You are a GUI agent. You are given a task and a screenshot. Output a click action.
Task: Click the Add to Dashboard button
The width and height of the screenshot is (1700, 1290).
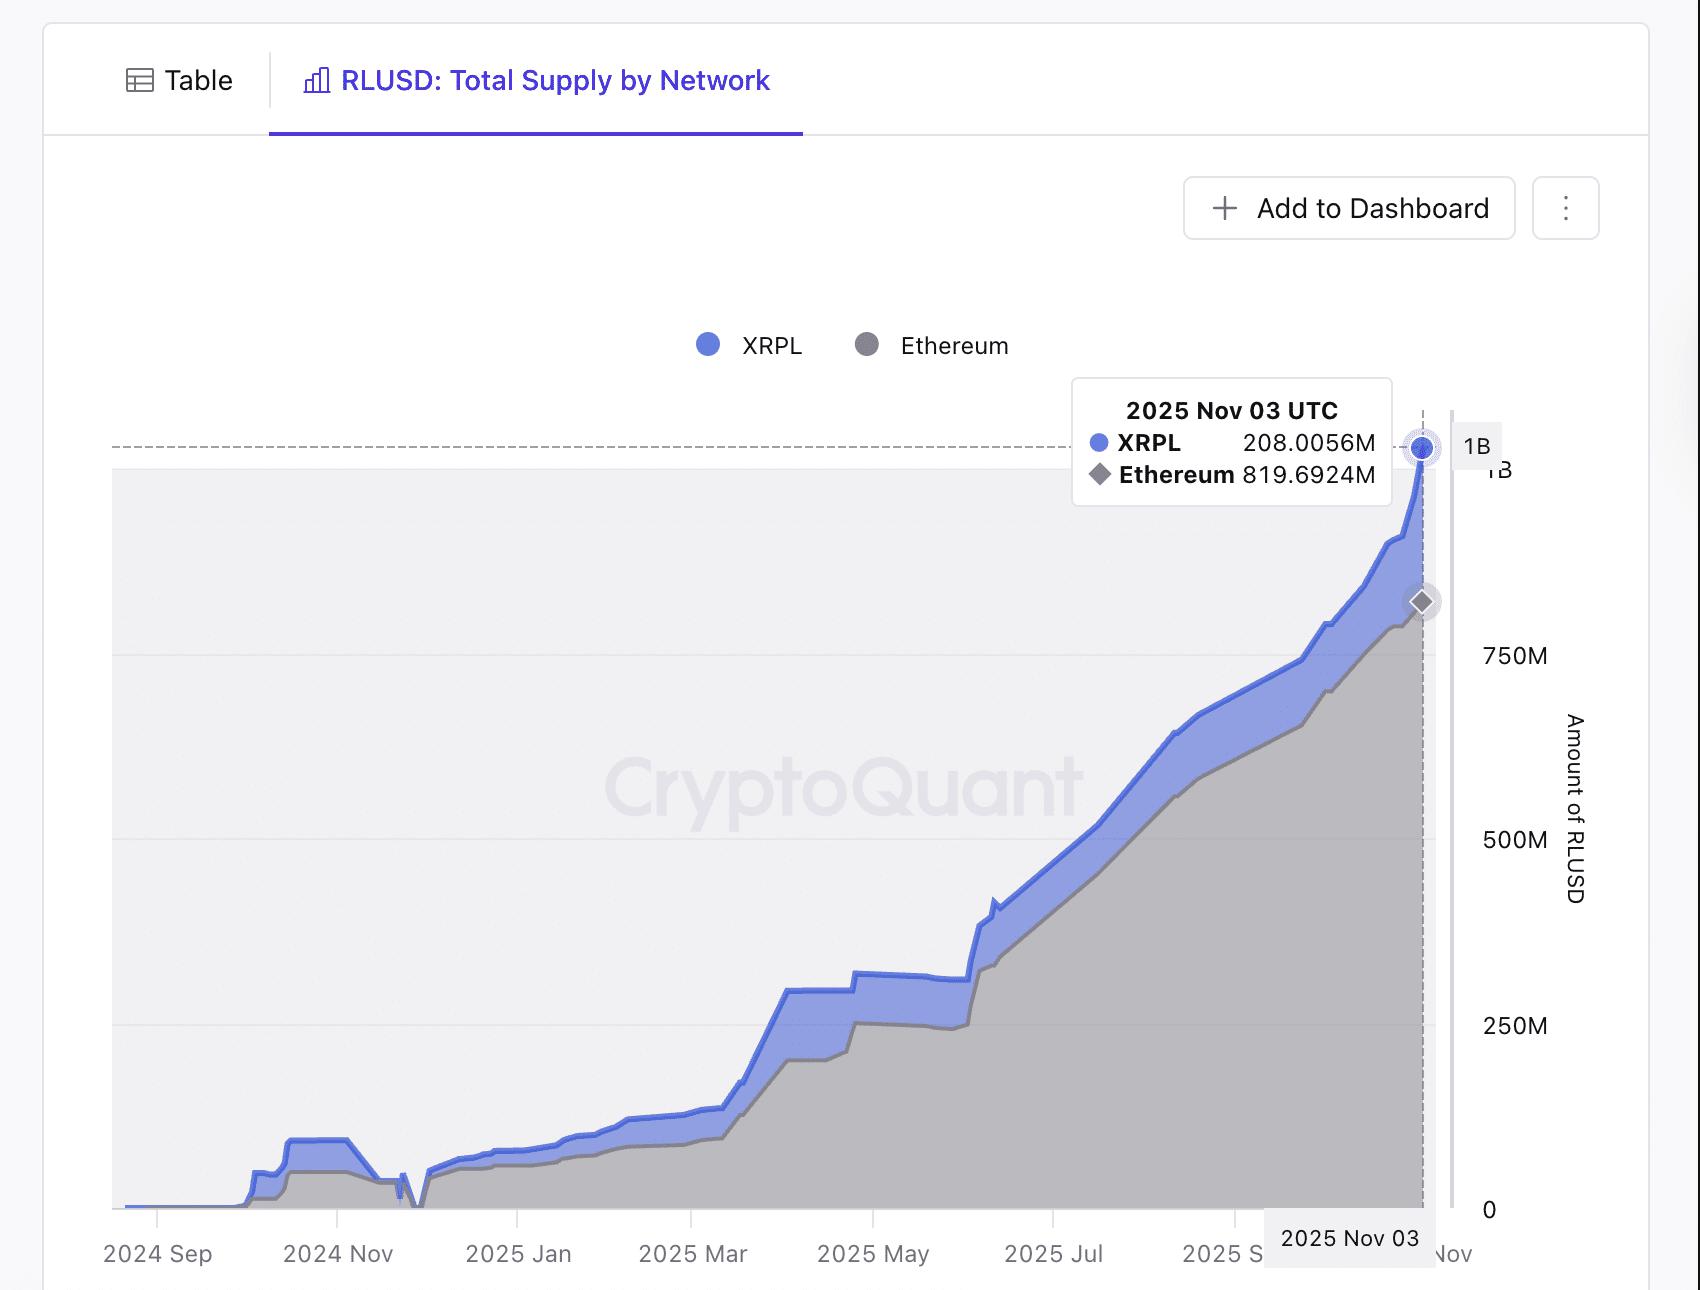click(x=1348, y=208)
